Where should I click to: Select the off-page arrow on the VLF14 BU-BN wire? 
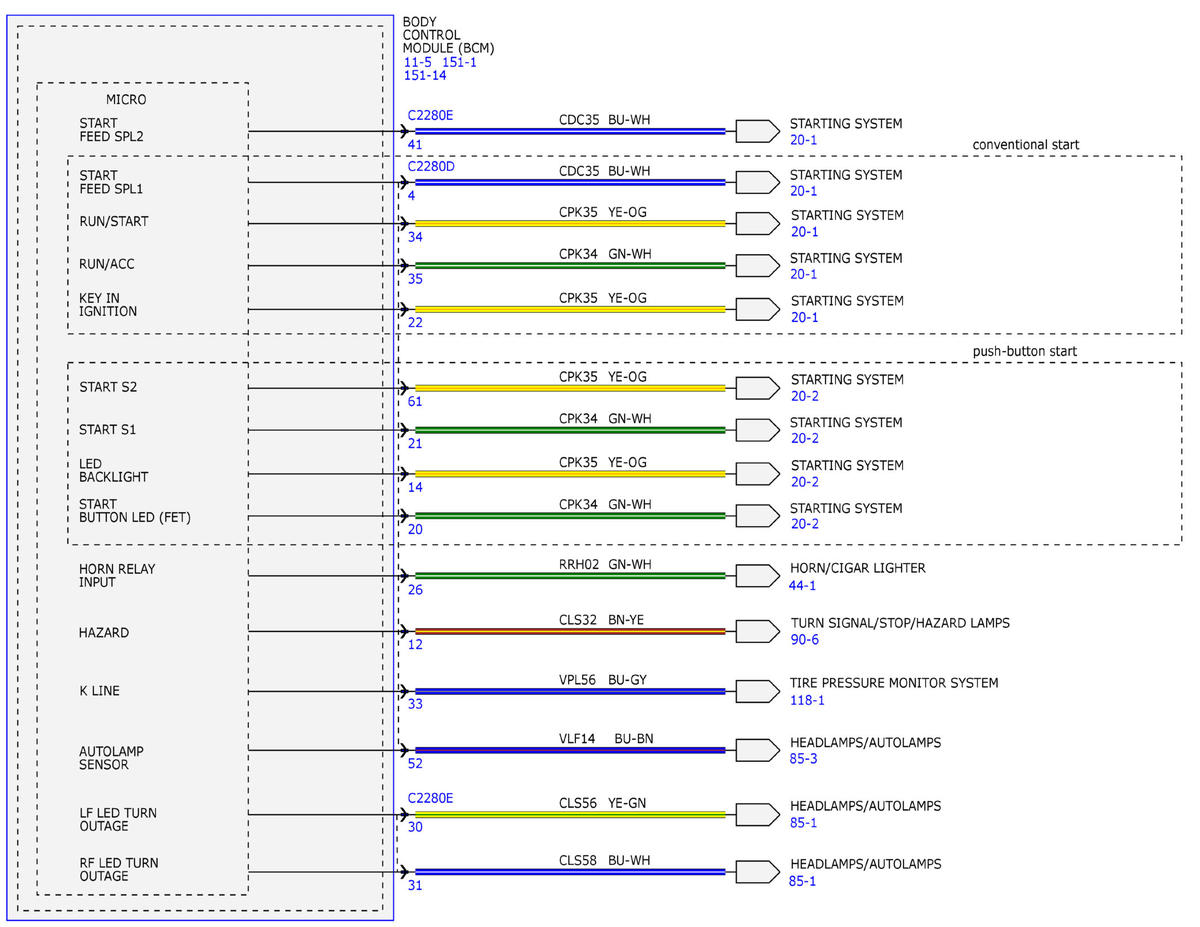click(757, 750)
